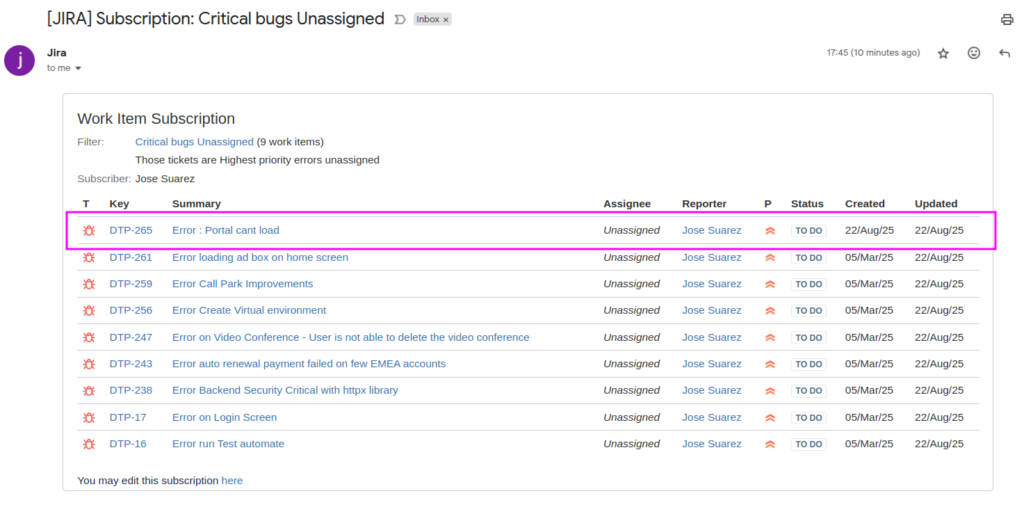The width and height of the screenshot is (1024, 505).
Task: Toggle the importance marker beside the subject
Action: point(400,20)
